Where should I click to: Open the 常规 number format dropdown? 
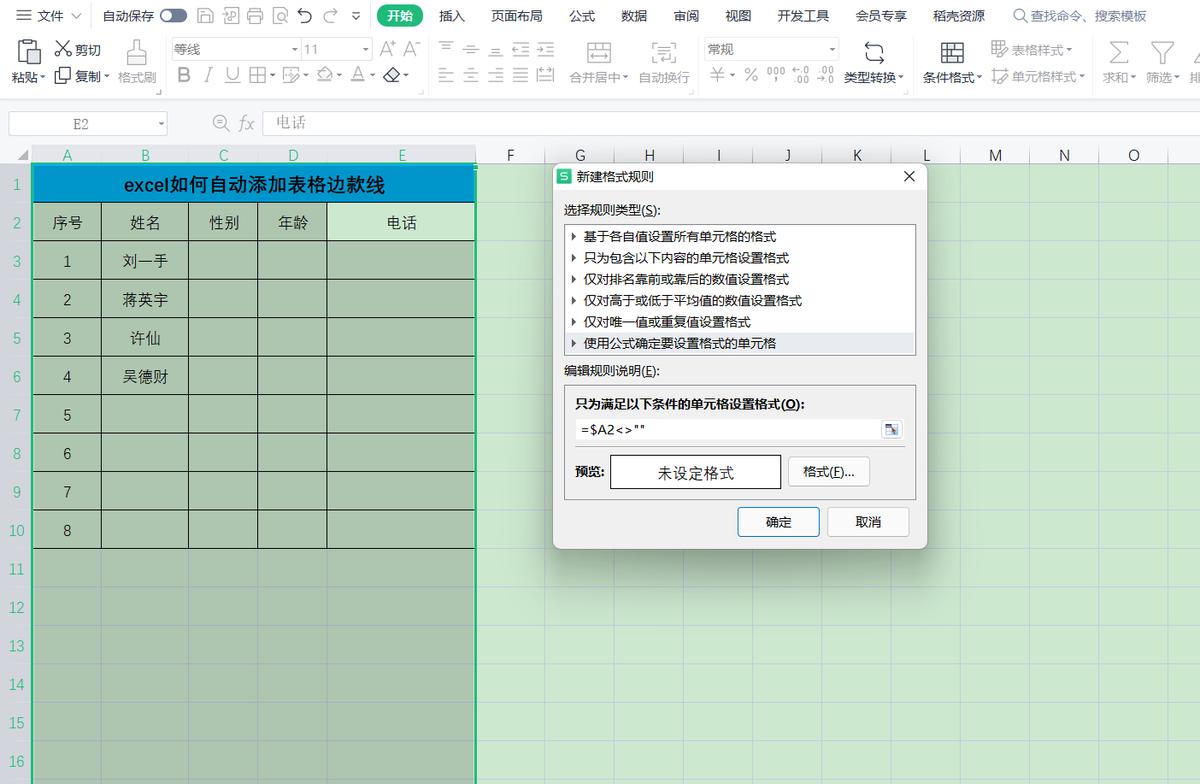(x=833, y=48)
